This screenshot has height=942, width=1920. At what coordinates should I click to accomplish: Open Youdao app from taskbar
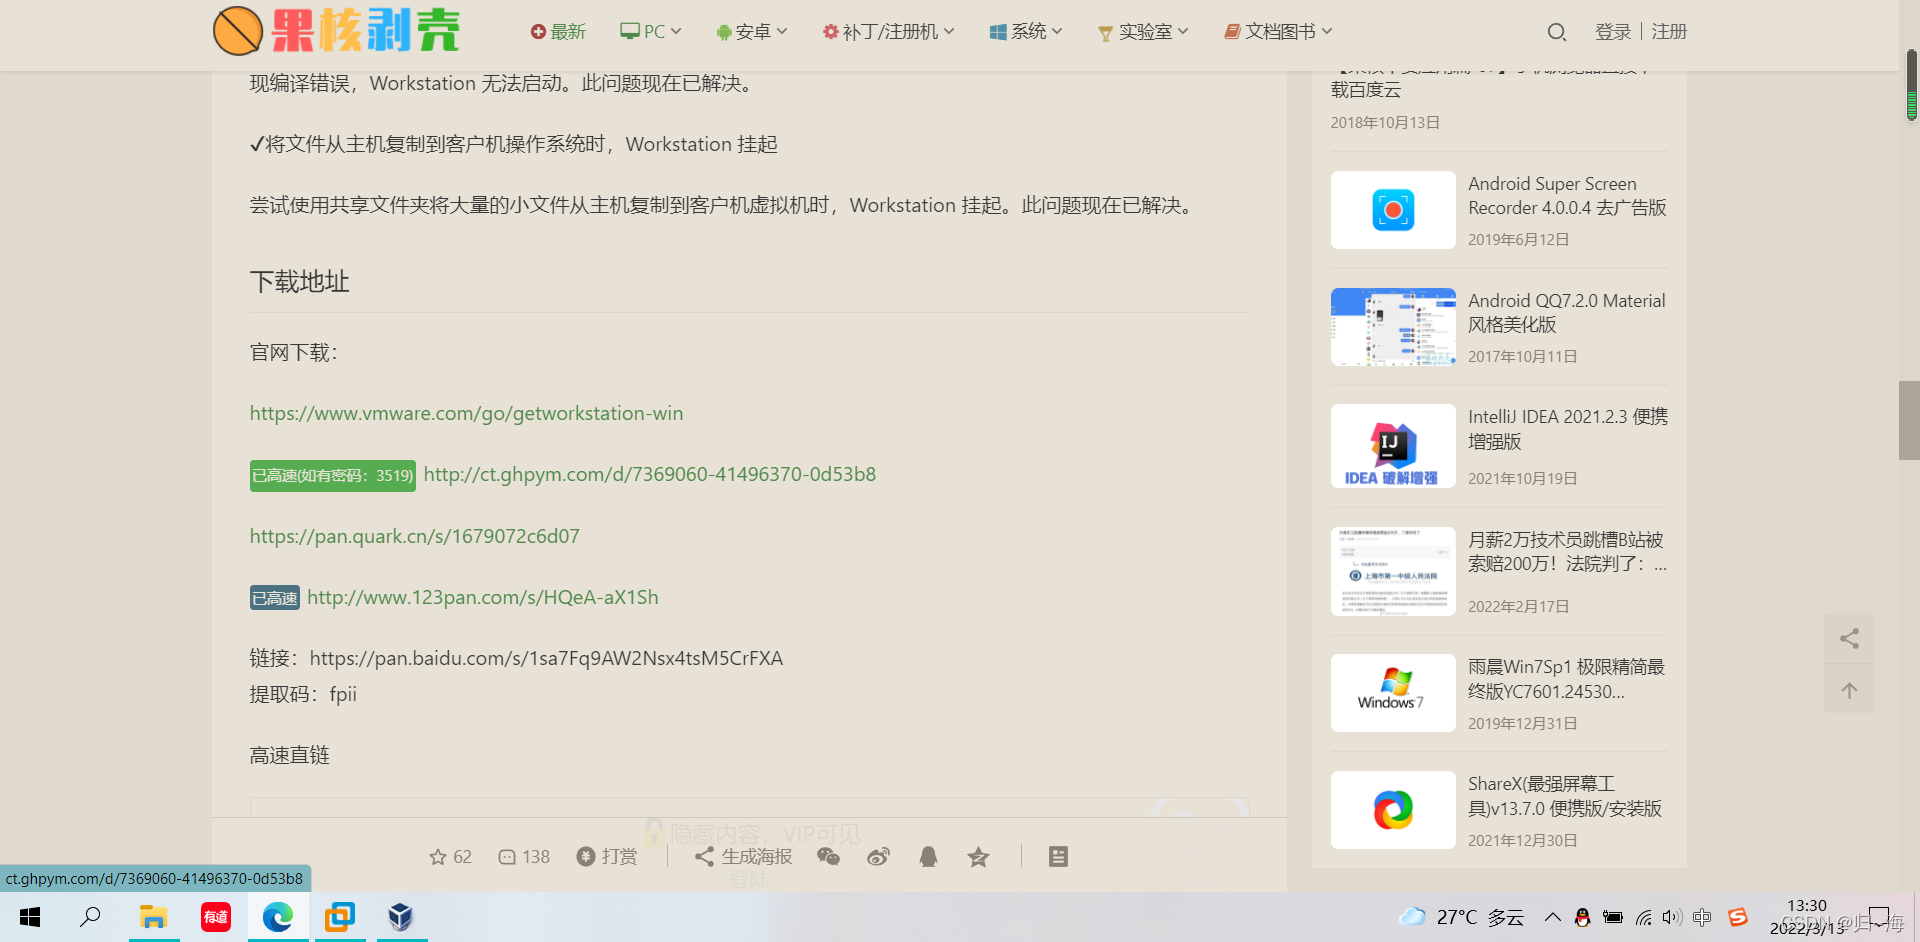(216, 917)
